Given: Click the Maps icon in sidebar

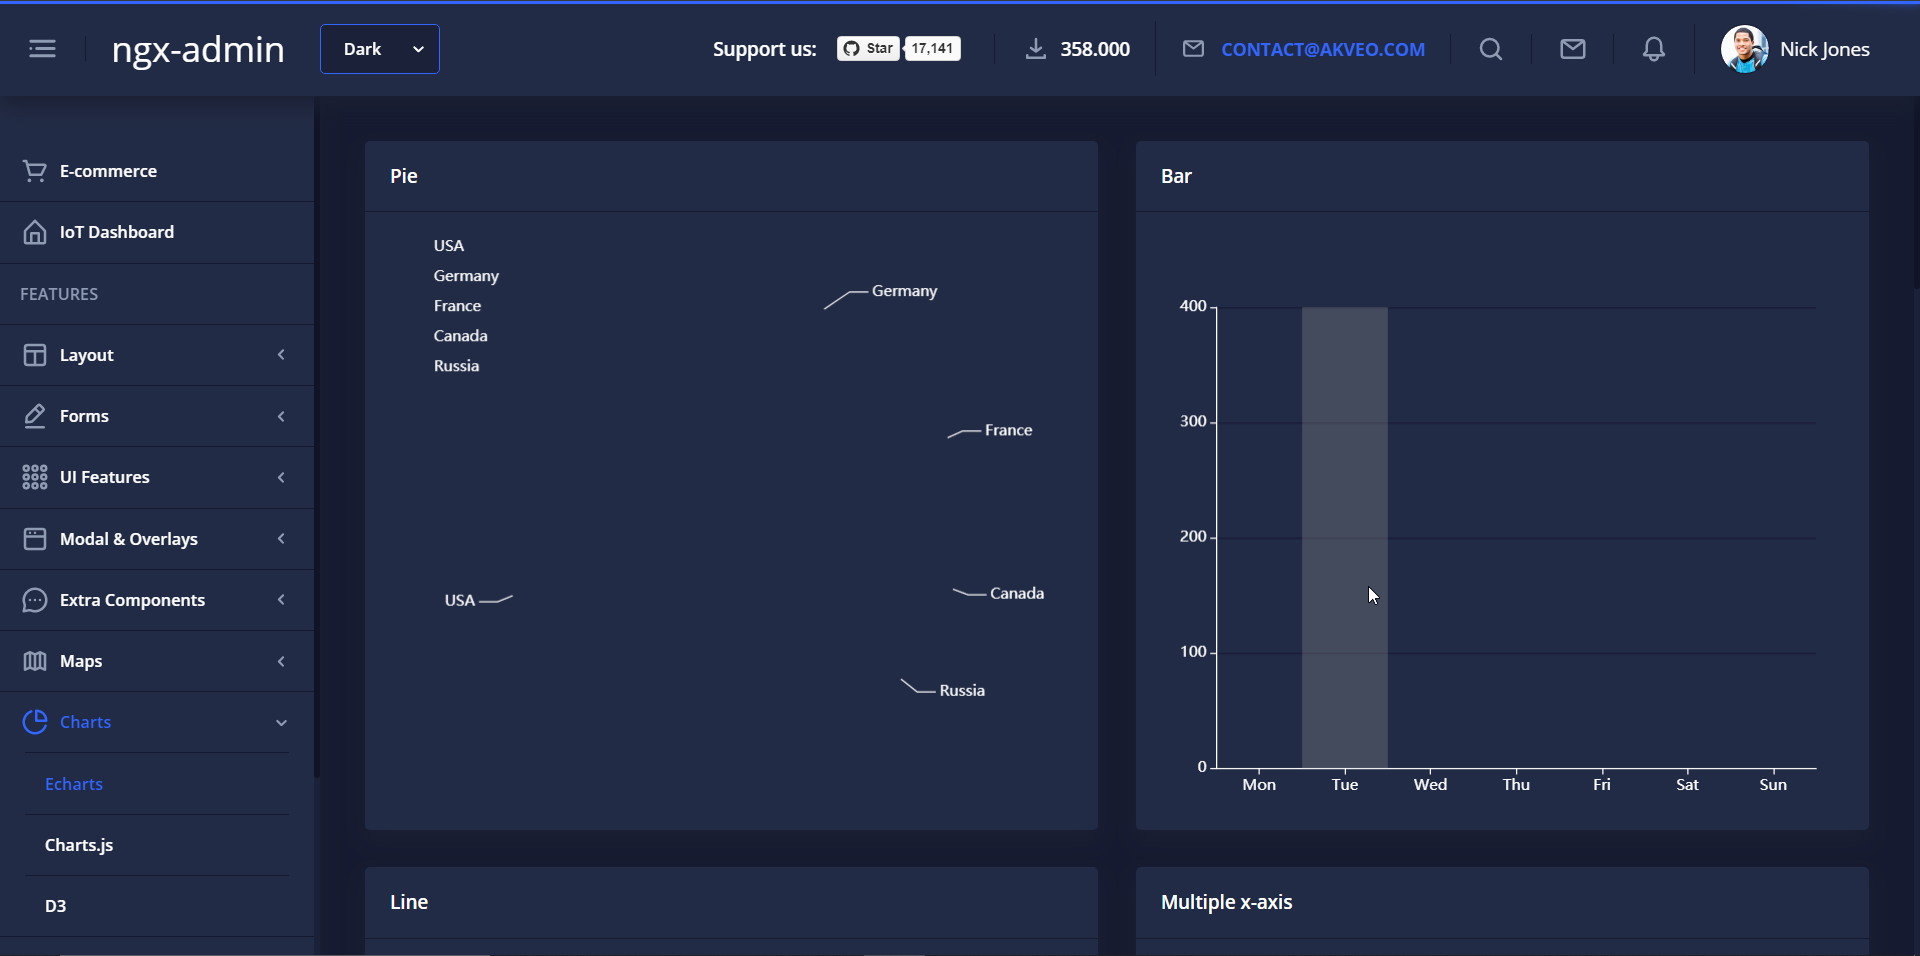Looking at the screenshot, I should click(35, 661).
